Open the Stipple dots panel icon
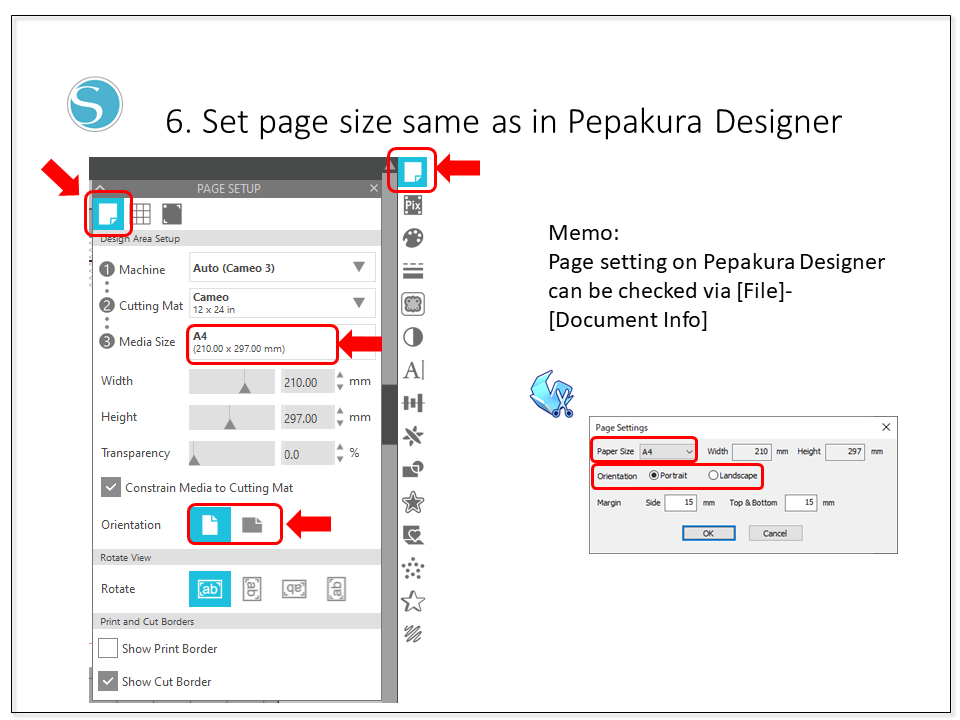Screen dimensions: 960x720 [x=413, y=568]
